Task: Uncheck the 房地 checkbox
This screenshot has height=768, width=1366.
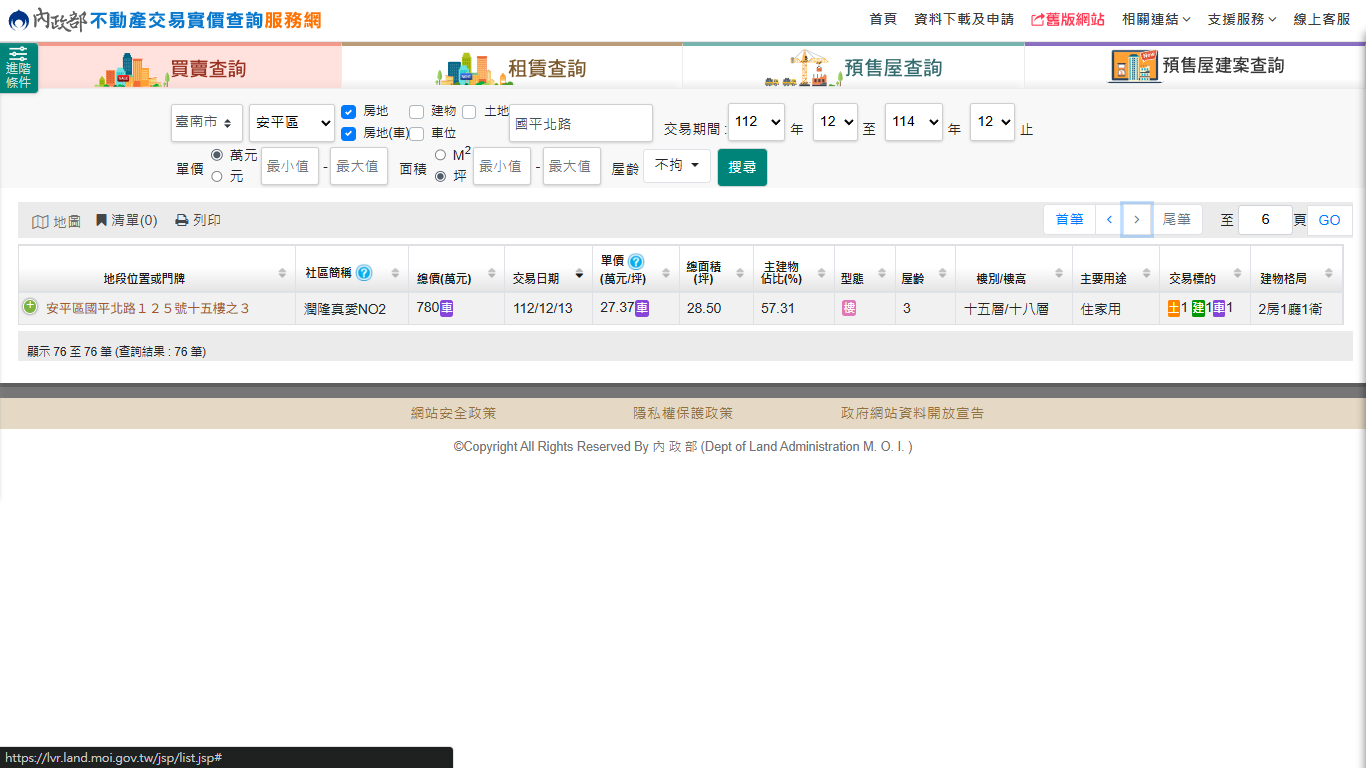Action: (349, 112)
